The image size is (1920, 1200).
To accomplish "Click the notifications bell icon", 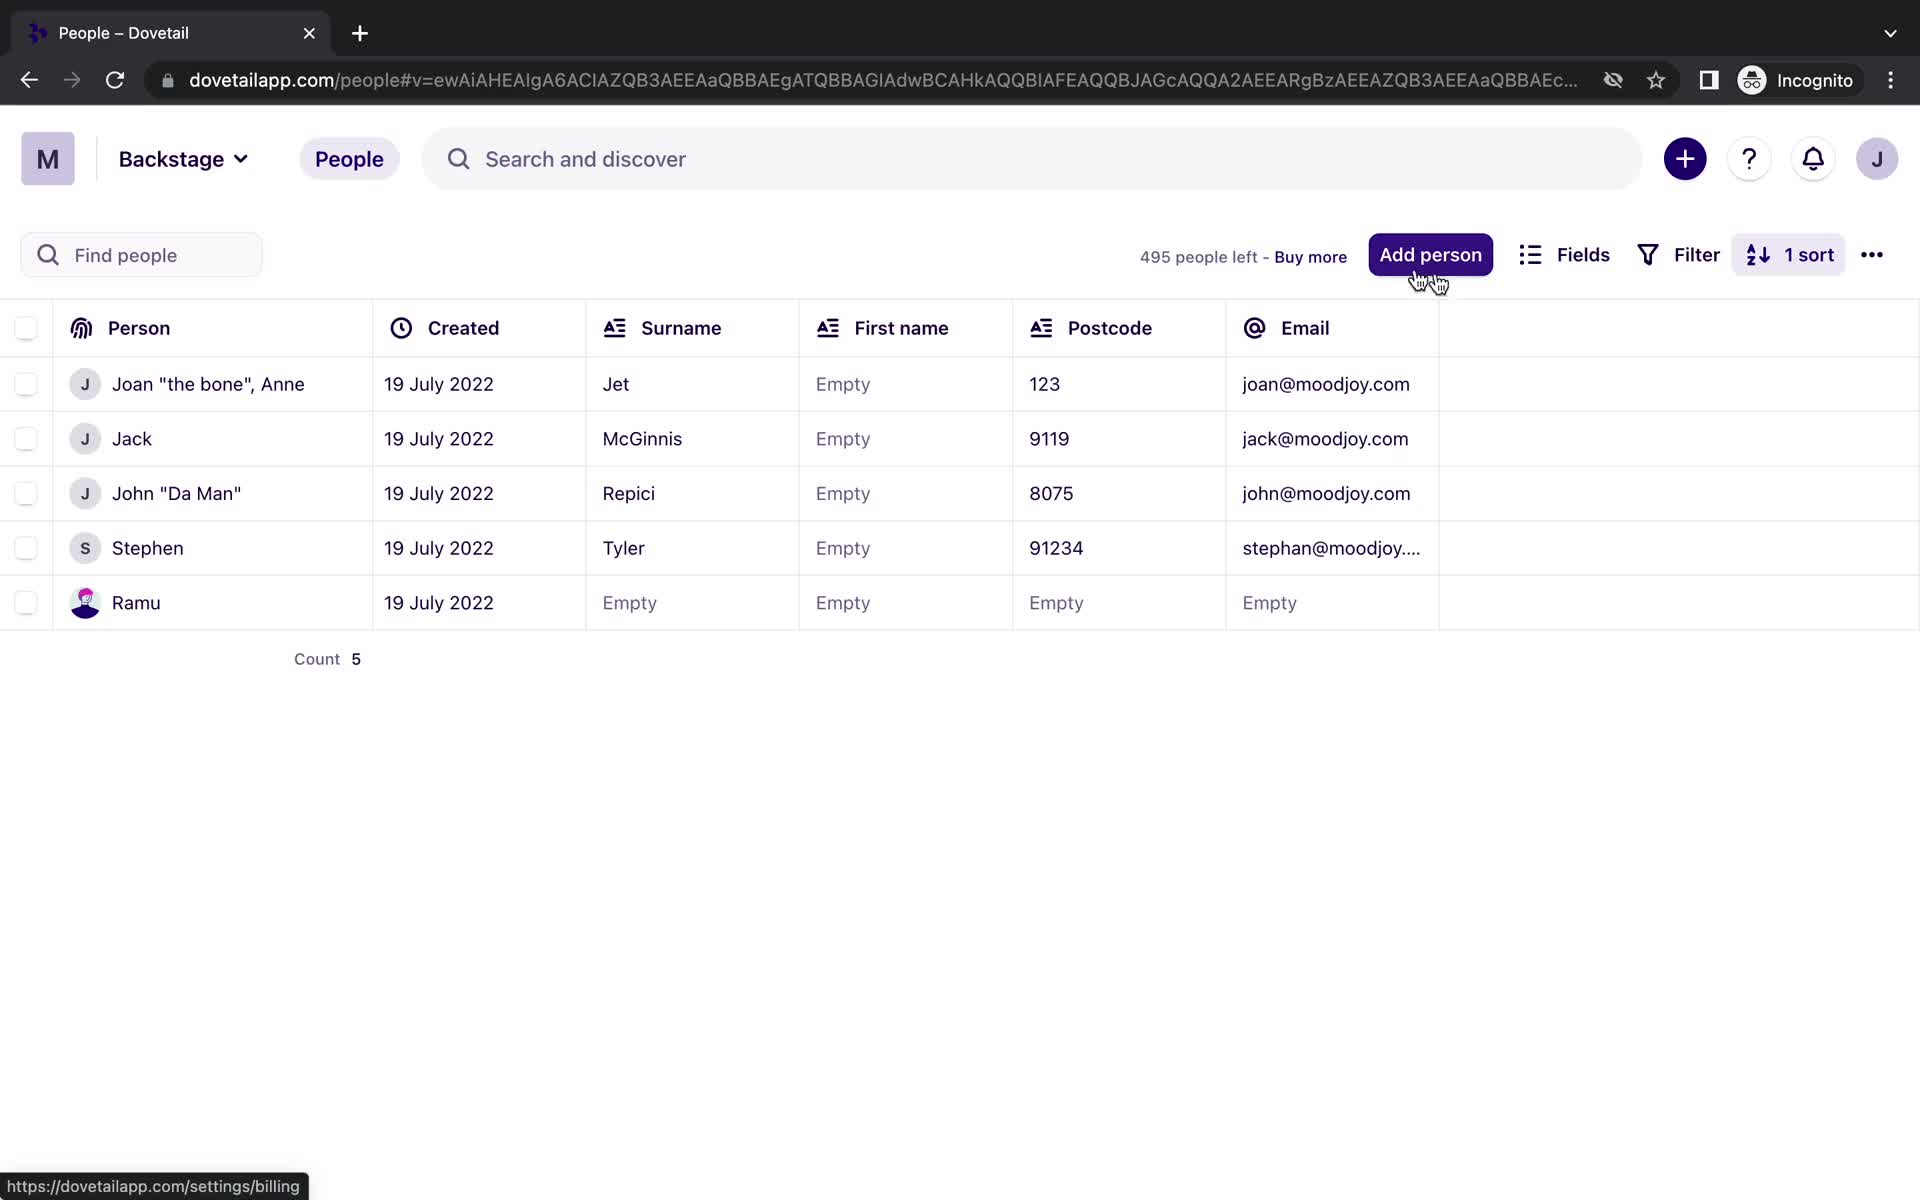I will tap(1812, 159).
